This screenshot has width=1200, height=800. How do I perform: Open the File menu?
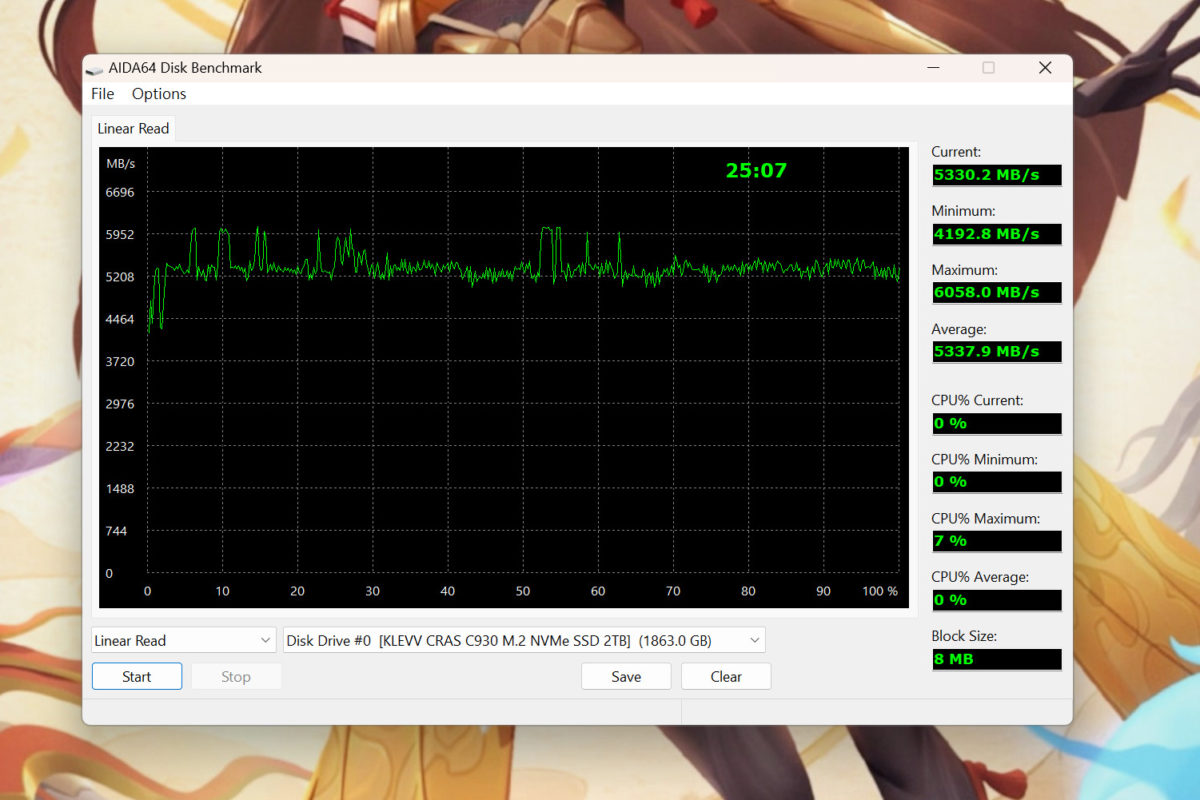tap(102, 94)
